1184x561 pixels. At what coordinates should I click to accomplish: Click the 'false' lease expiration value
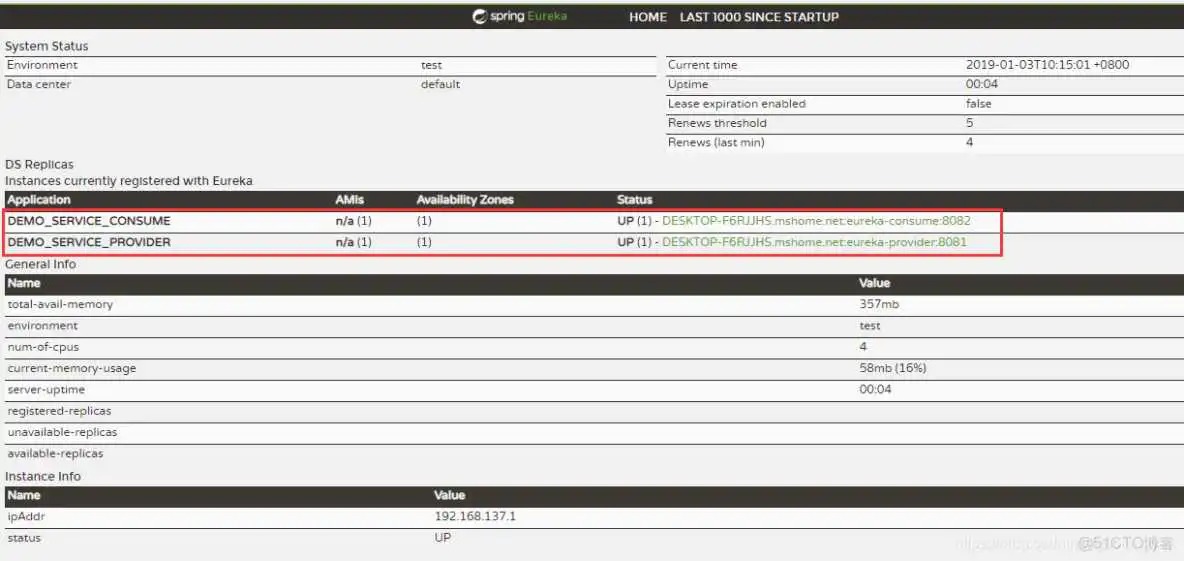click(979, 103)
